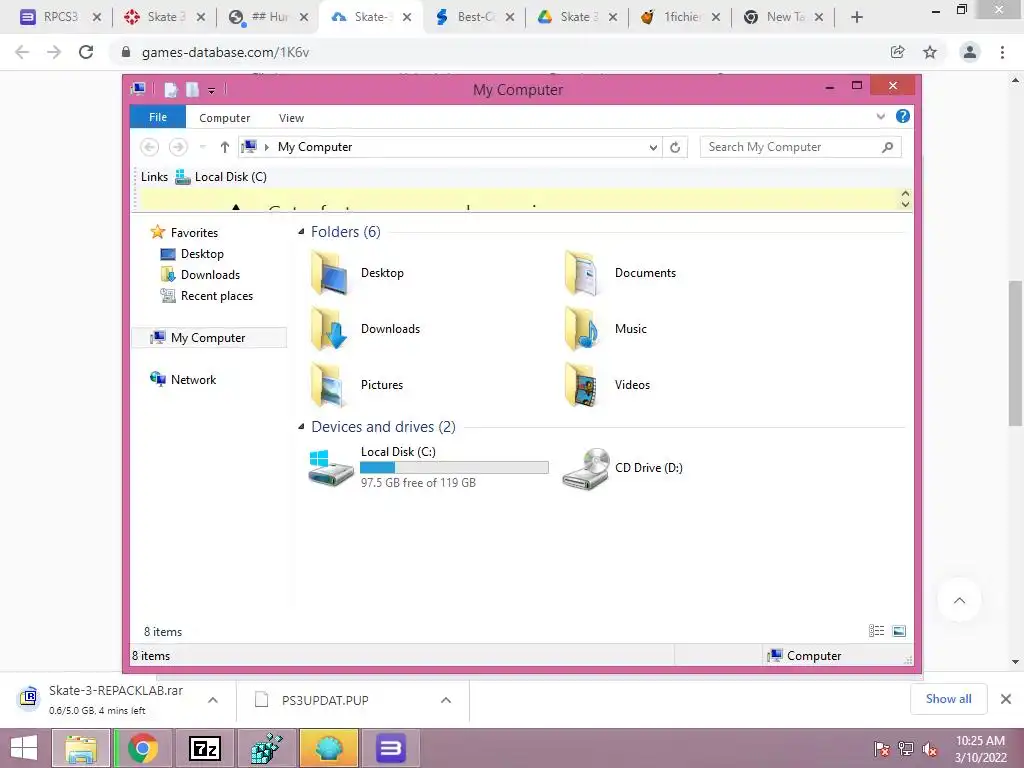Image resolution: width=1024 pixels, height=768 pixels.
Task: Open the Documents folder icon
Action: pyautogui.click(x=582, y=273)
